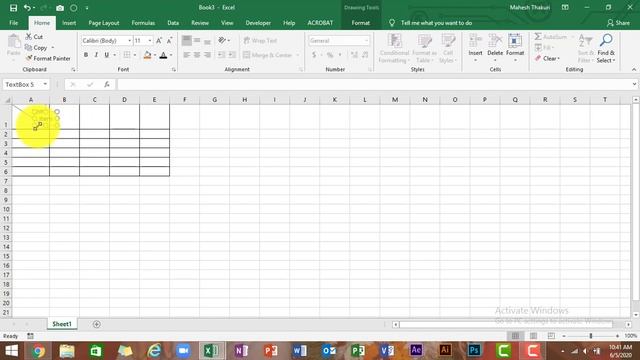Click Increase Indent icon
The image size is (640, 360).
click(x=232, y=55)
